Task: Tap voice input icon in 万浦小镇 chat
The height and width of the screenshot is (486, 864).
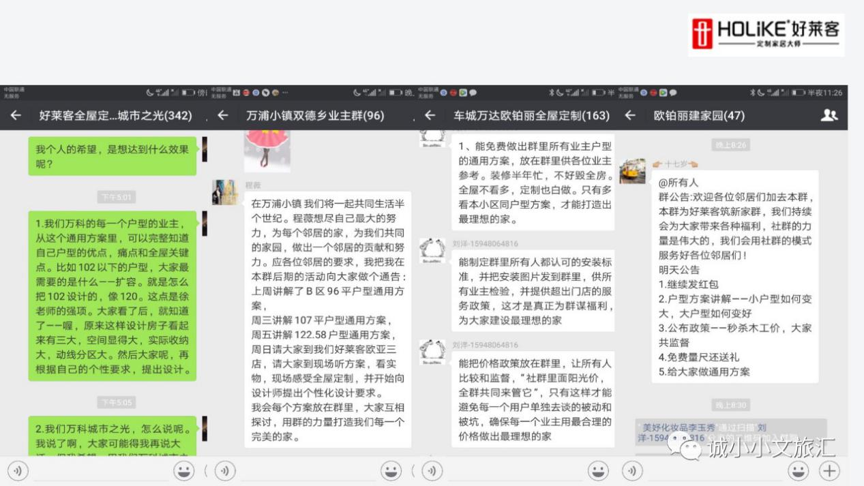Action: click(225, 471)
